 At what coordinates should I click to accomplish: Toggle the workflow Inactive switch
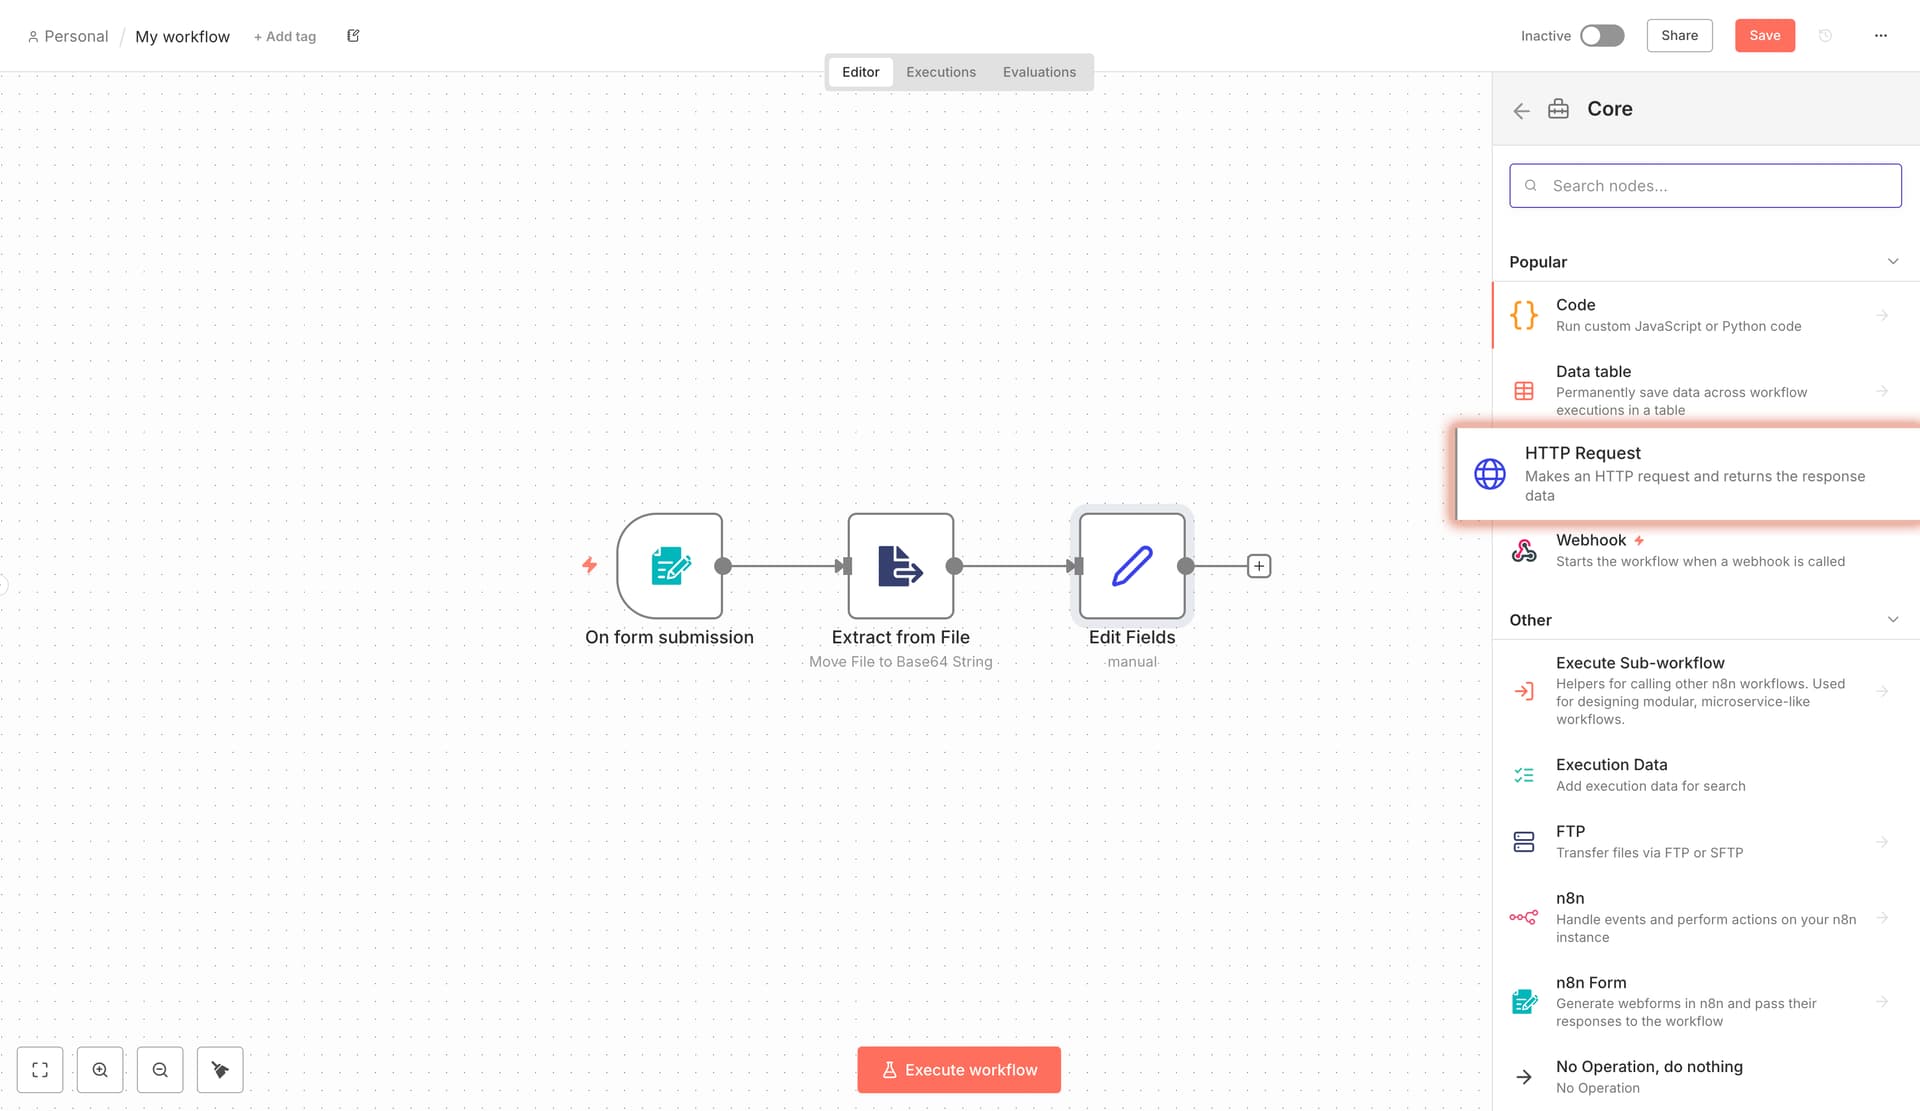[x=1601, y=36]
